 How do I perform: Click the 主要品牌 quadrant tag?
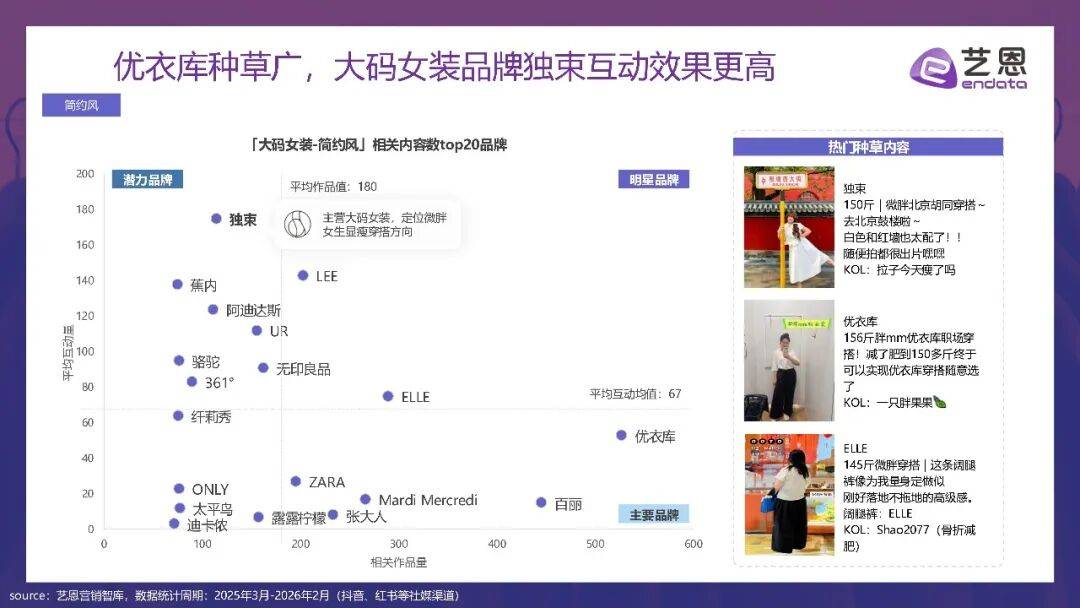coord(653,514)
